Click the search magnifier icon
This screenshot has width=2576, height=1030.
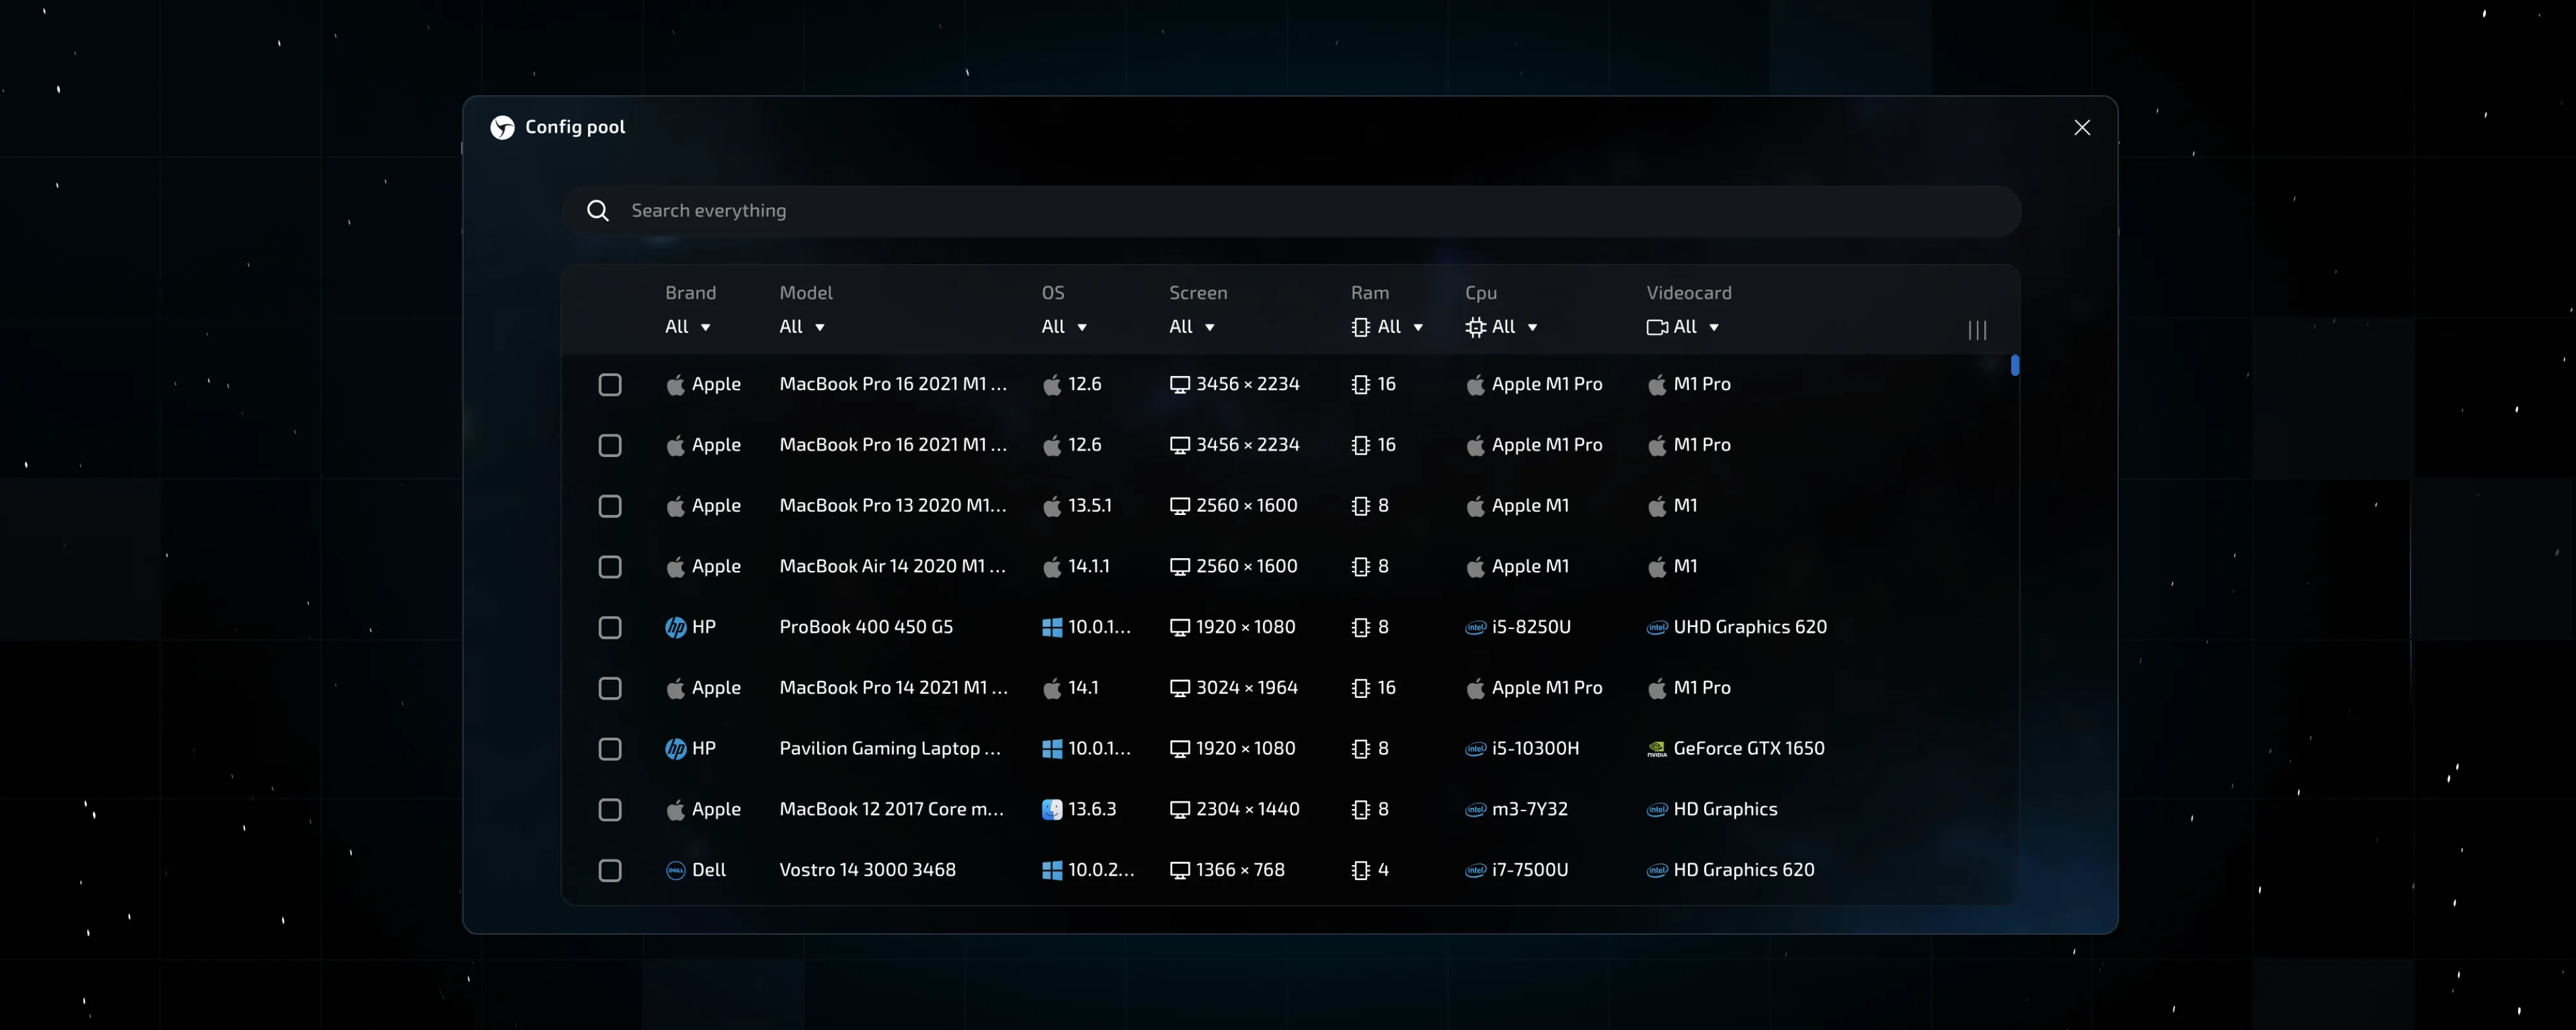[x=598, y=211]
